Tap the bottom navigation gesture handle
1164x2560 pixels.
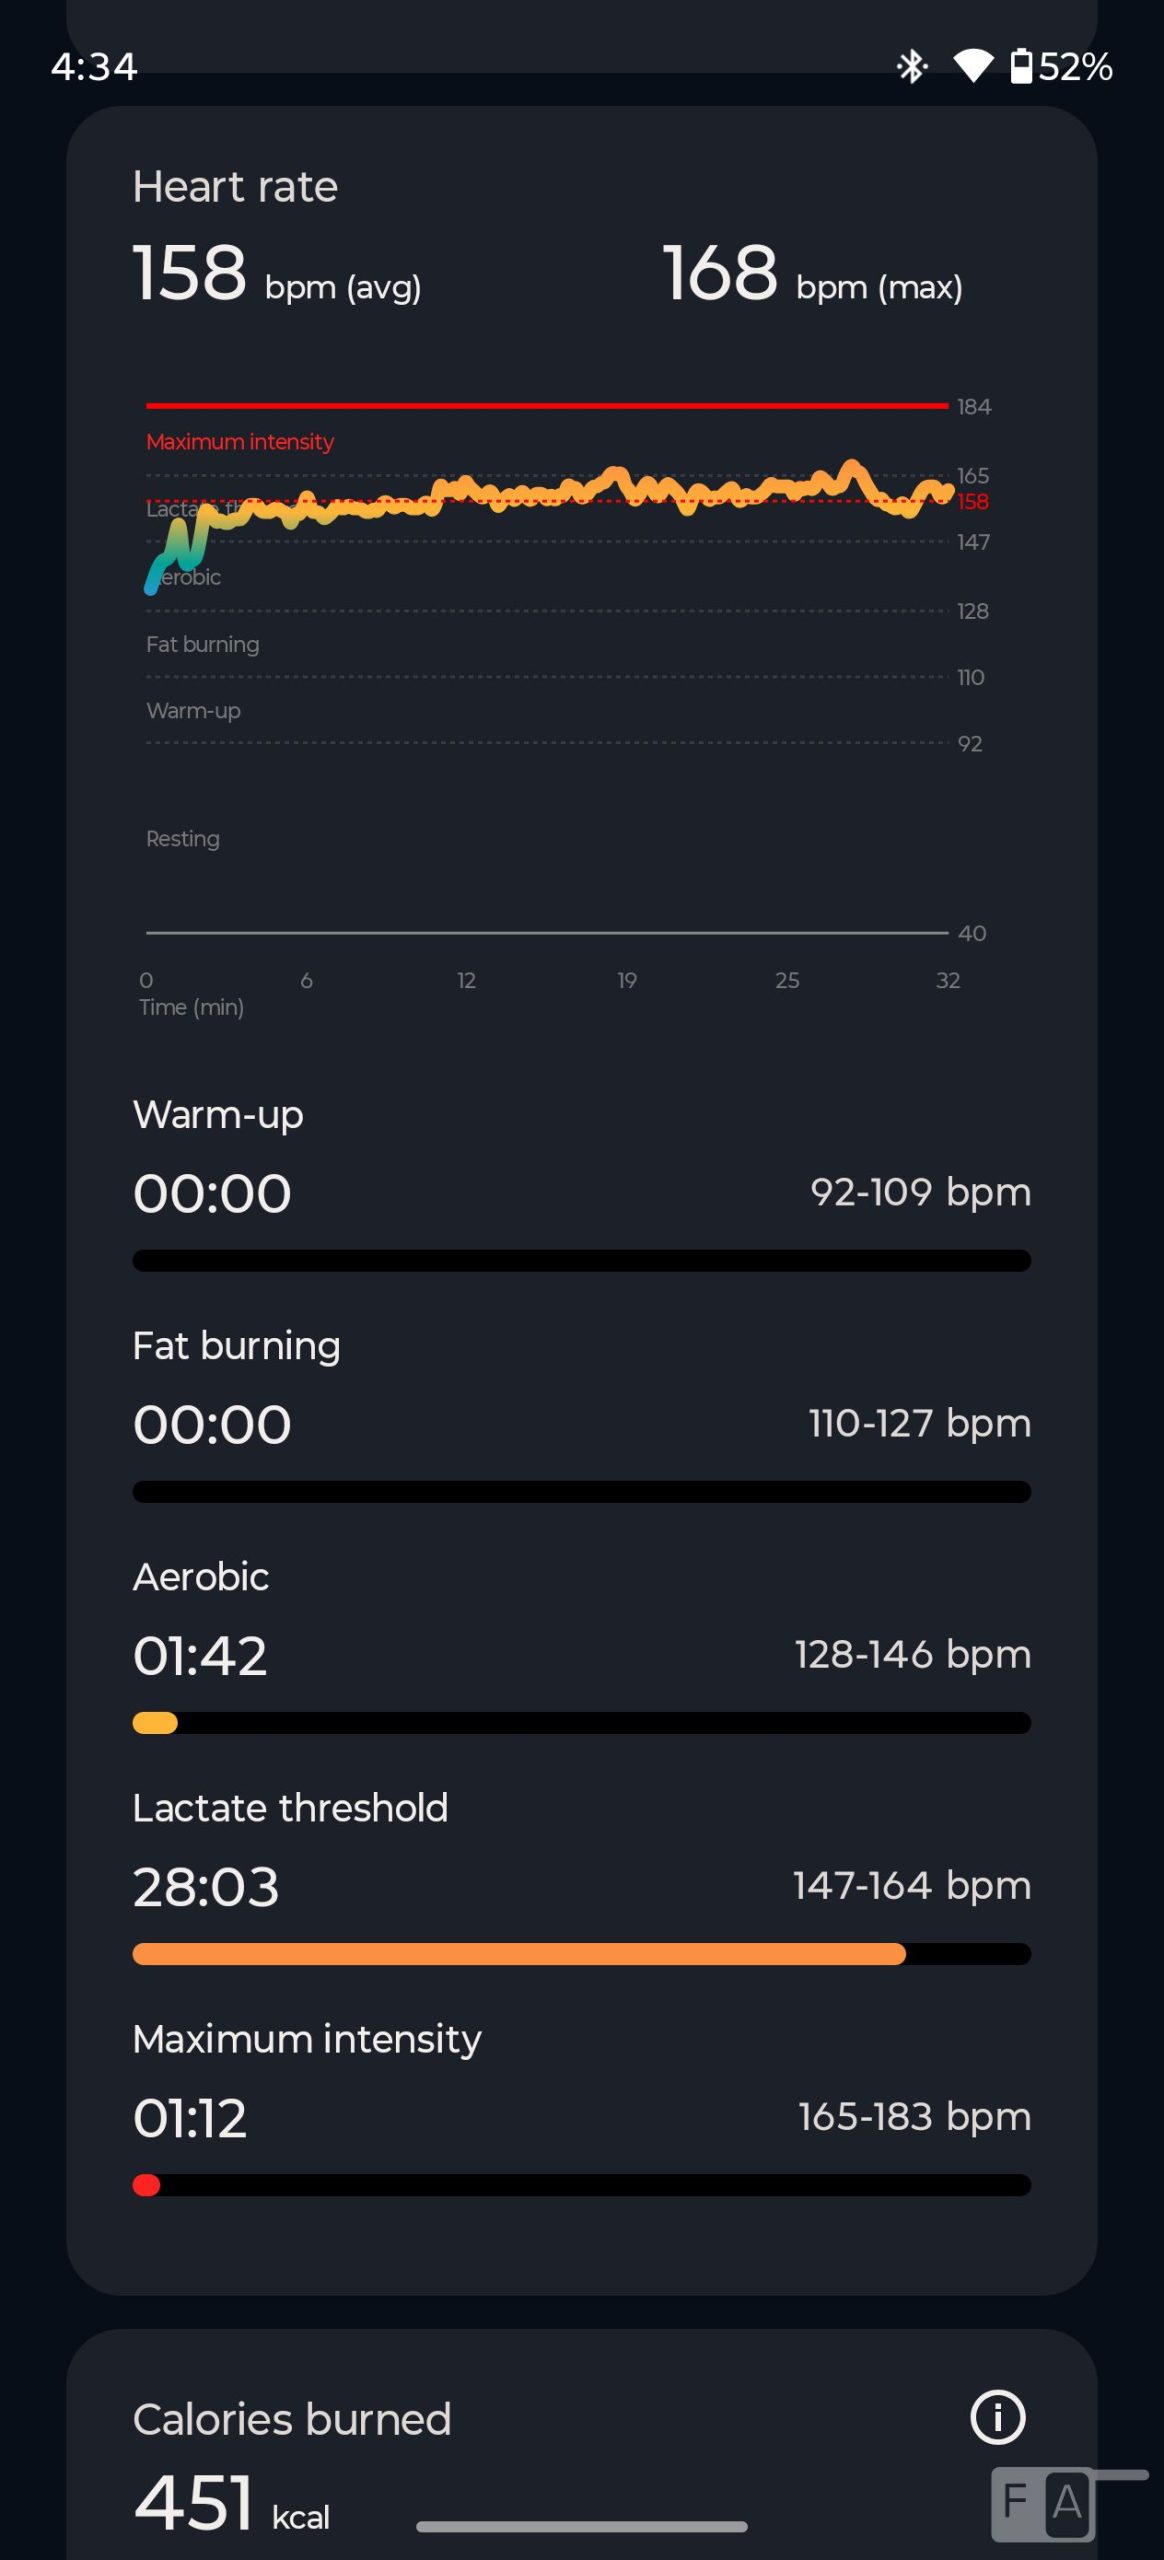581,2527
